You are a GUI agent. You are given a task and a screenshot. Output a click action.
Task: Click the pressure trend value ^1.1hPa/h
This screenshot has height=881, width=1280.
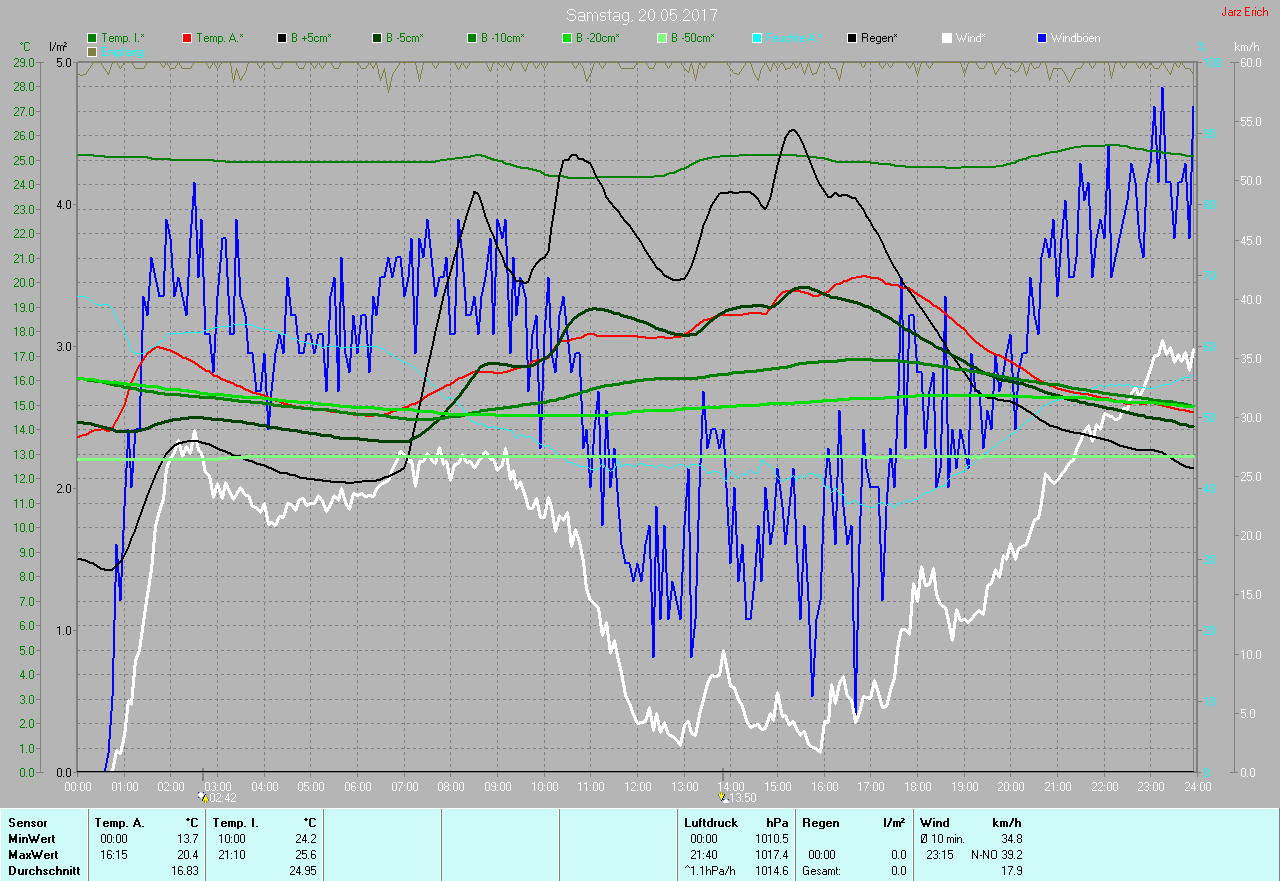(709, 871)
